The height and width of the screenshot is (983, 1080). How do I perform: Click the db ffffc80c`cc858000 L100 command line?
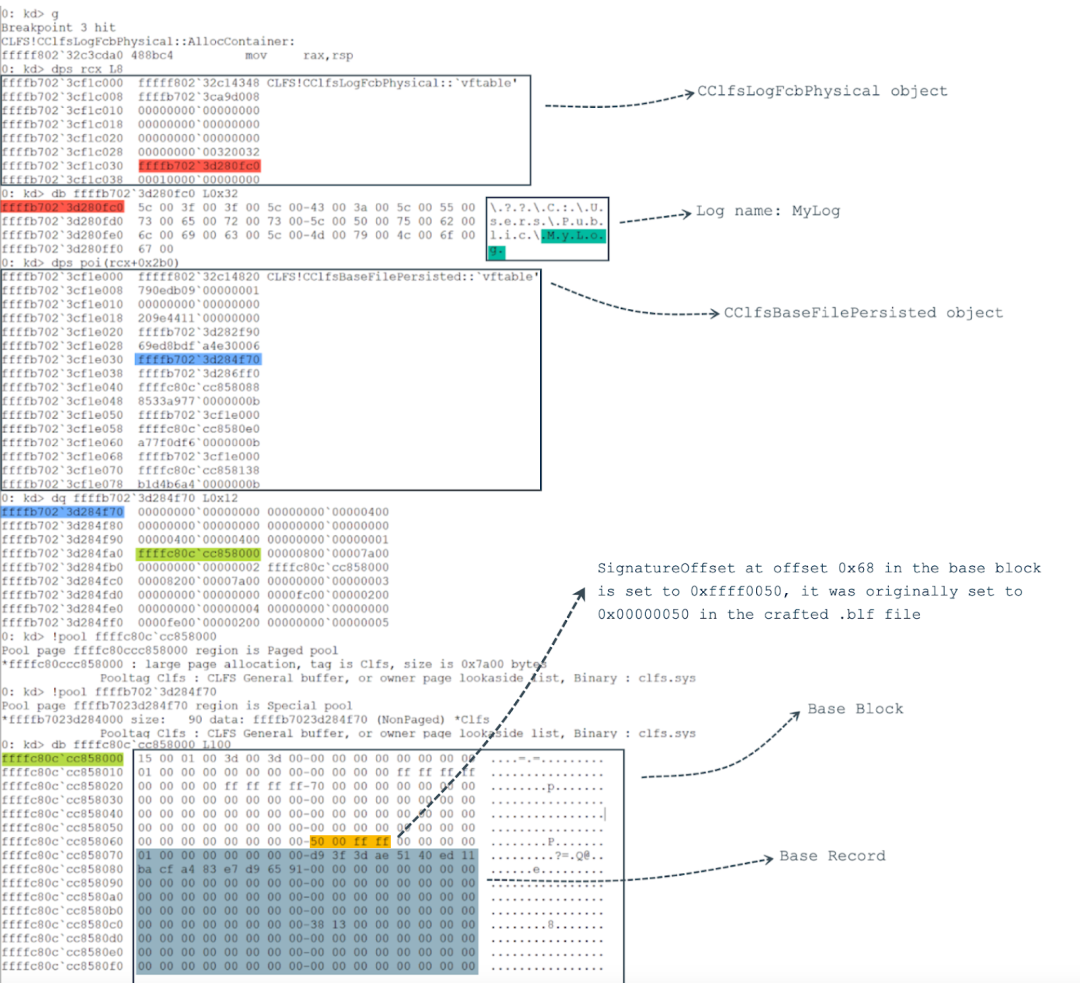[x=122, y=745]
